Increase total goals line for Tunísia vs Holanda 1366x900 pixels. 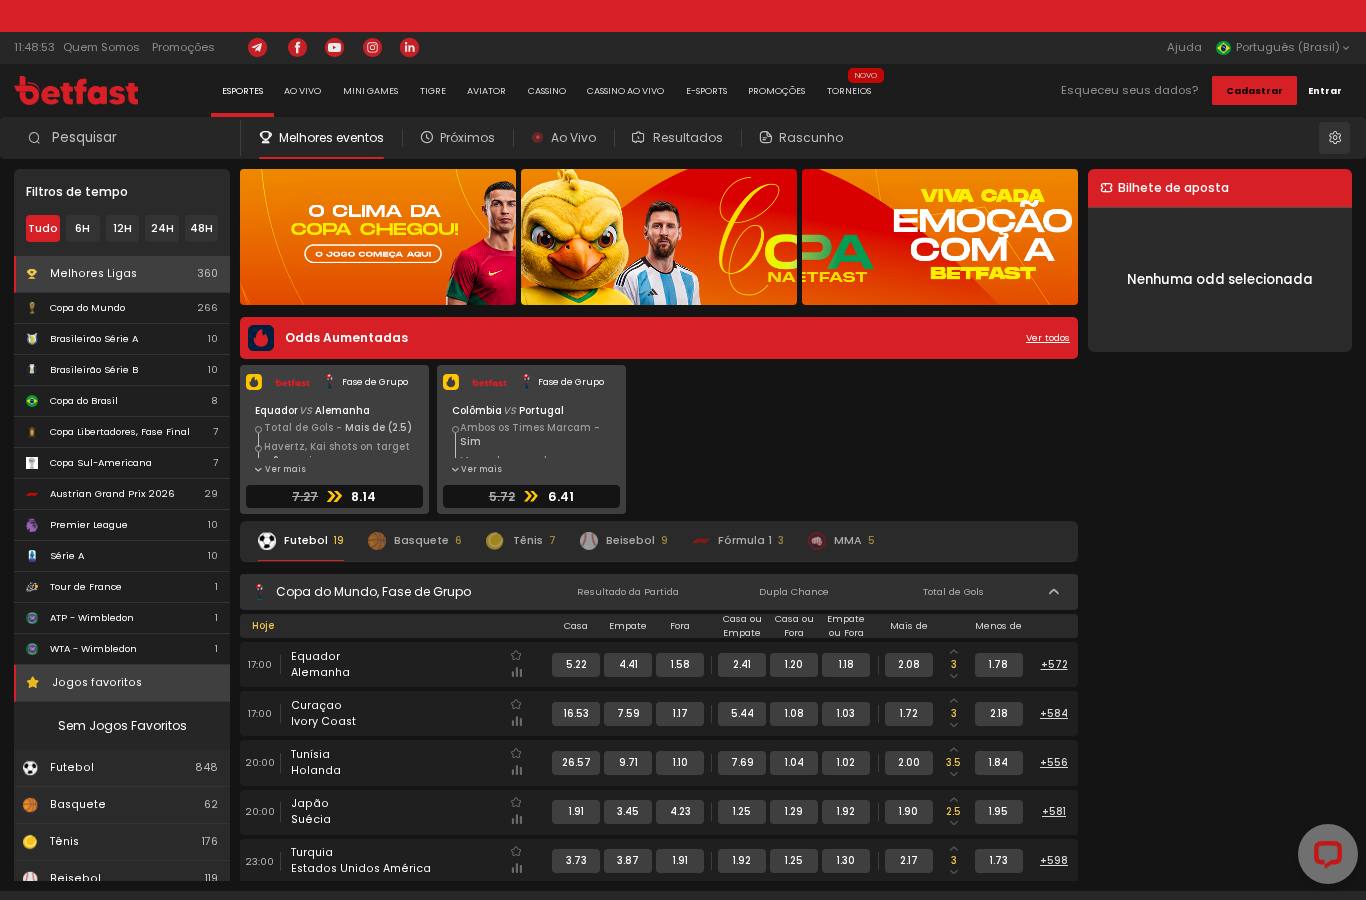953,750
